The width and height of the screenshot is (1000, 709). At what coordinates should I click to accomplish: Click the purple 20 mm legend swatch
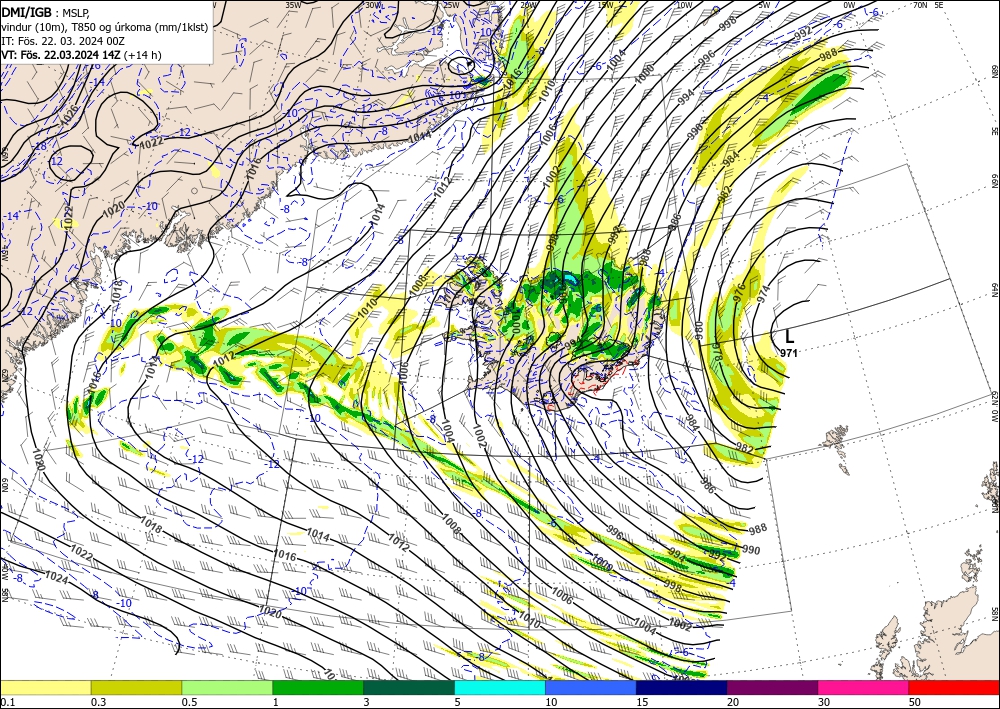(772, 687)
